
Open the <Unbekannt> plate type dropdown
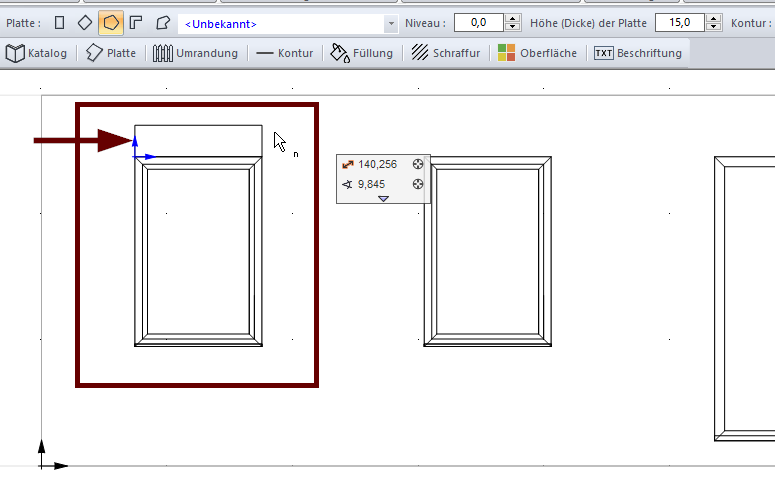390,23
